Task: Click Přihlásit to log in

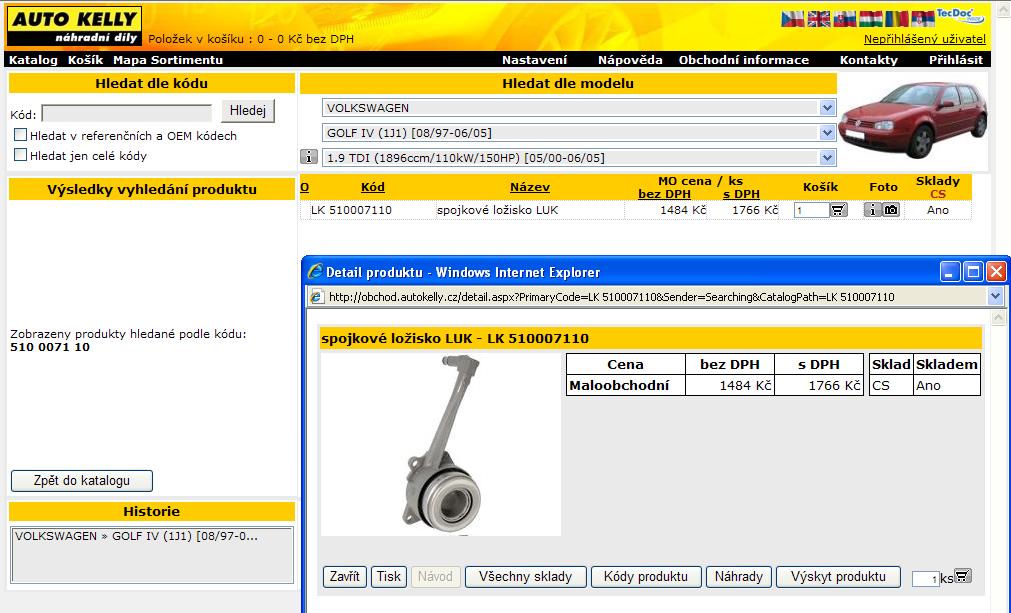Action: (x=956, y=60)
